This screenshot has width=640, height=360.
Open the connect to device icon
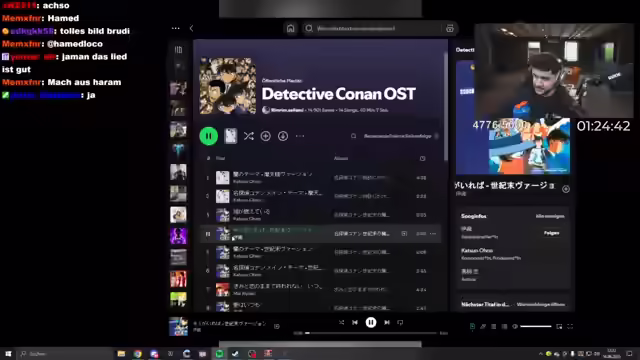pos(504,326)
